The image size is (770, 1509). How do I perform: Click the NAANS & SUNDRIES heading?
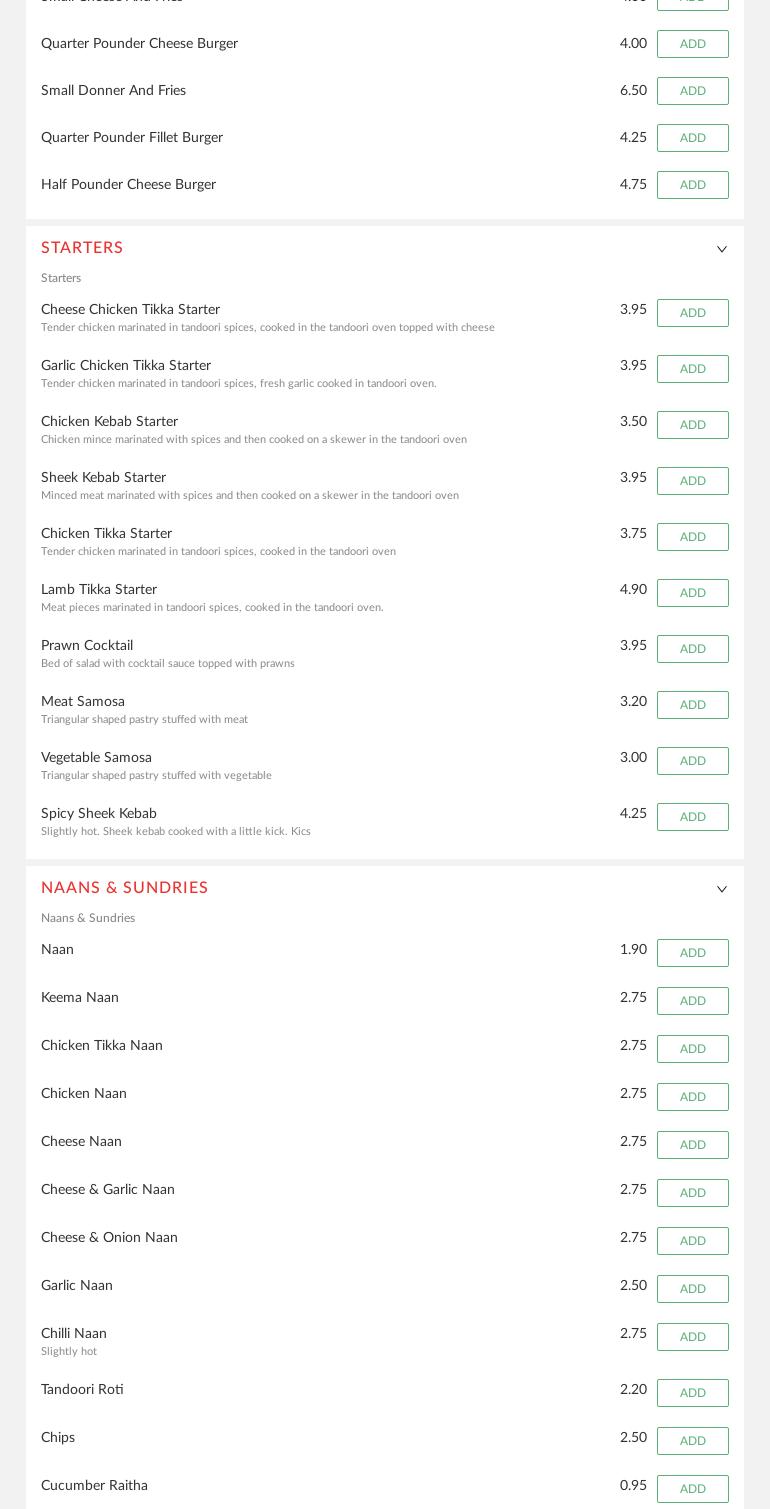(x=124, y=889)
